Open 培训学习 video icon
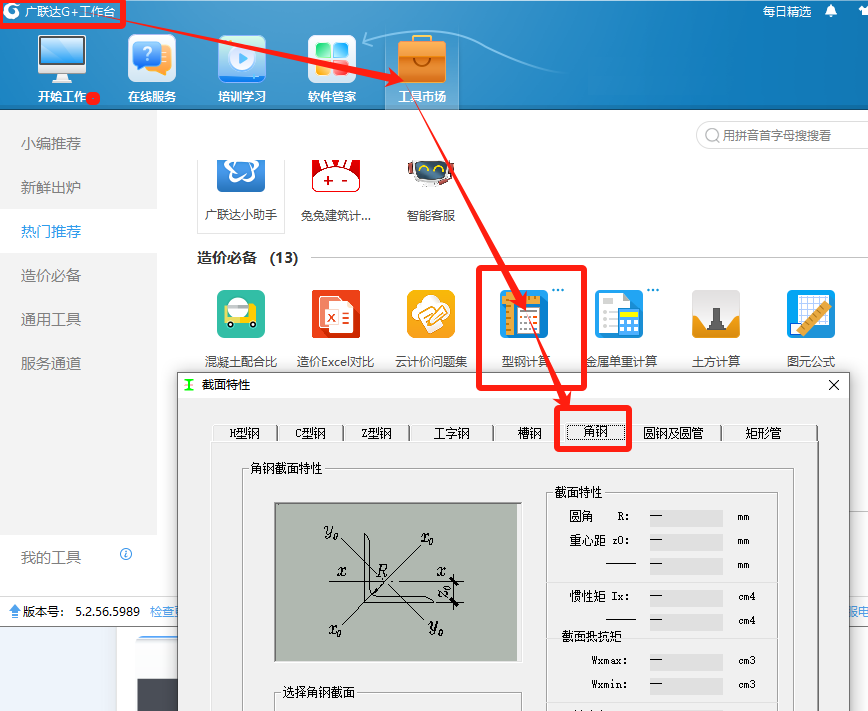Image resolution: width=868 pixels, height=711 pixels. pos(242,59)
